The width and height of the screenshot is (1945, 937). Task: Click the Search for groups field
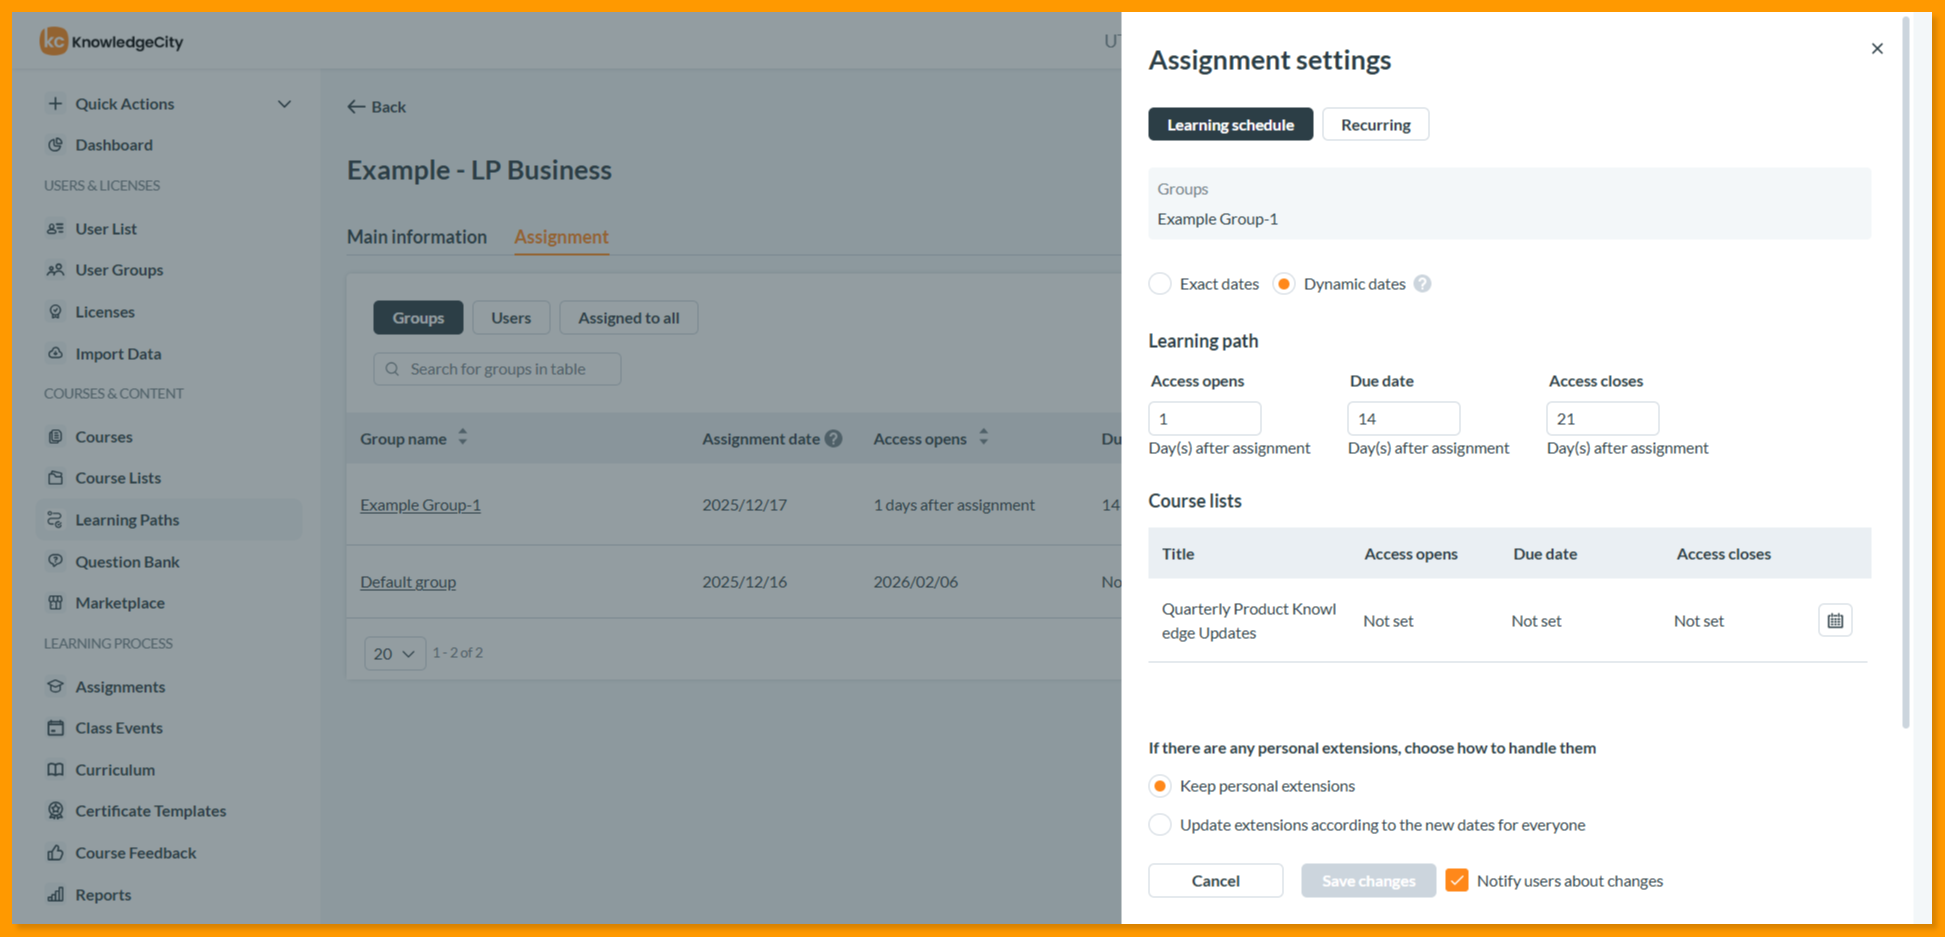point(497,369)
